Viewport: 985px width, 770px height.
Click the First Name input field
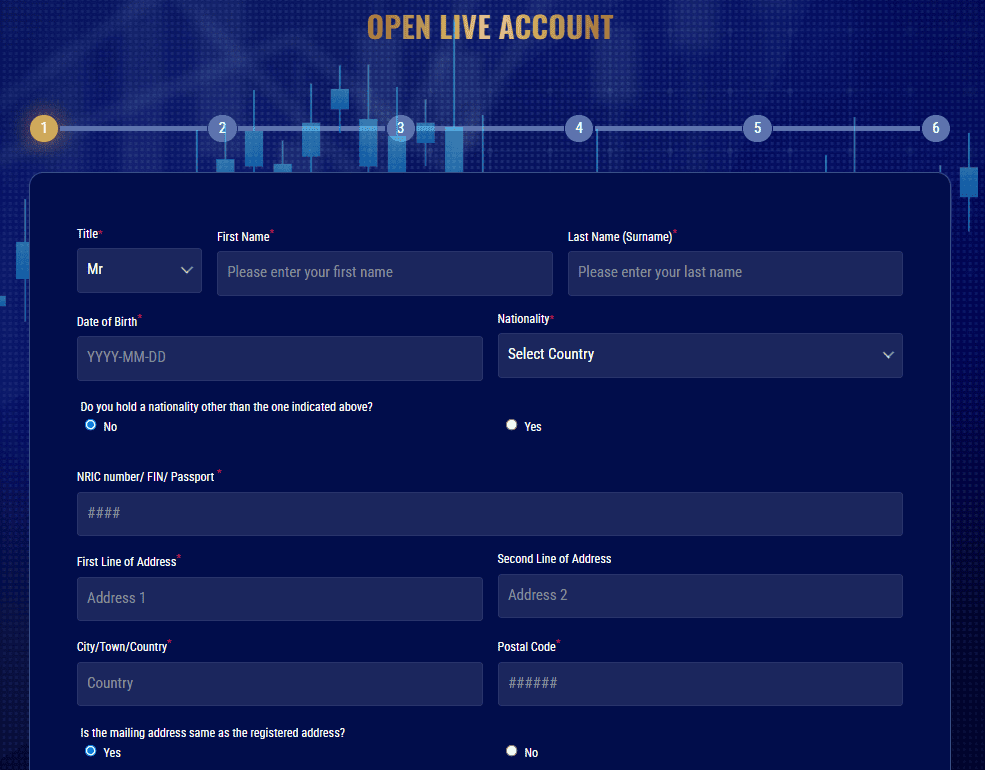point(384,273)
